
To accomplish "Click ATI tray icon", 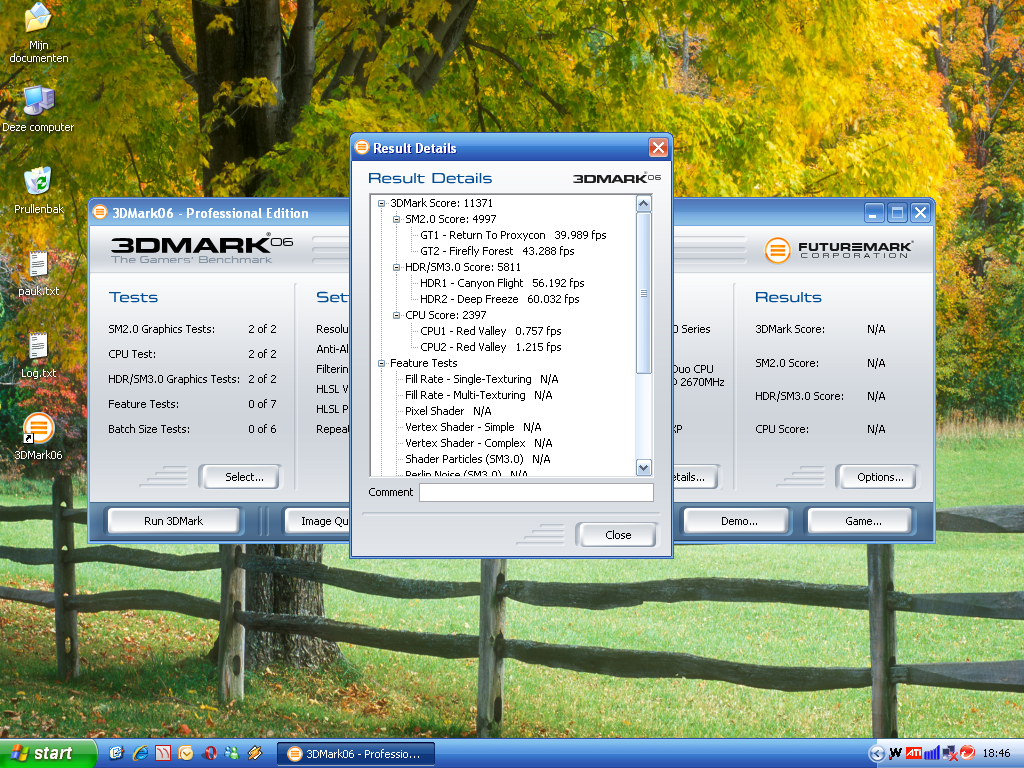I will tap(914, 754).
